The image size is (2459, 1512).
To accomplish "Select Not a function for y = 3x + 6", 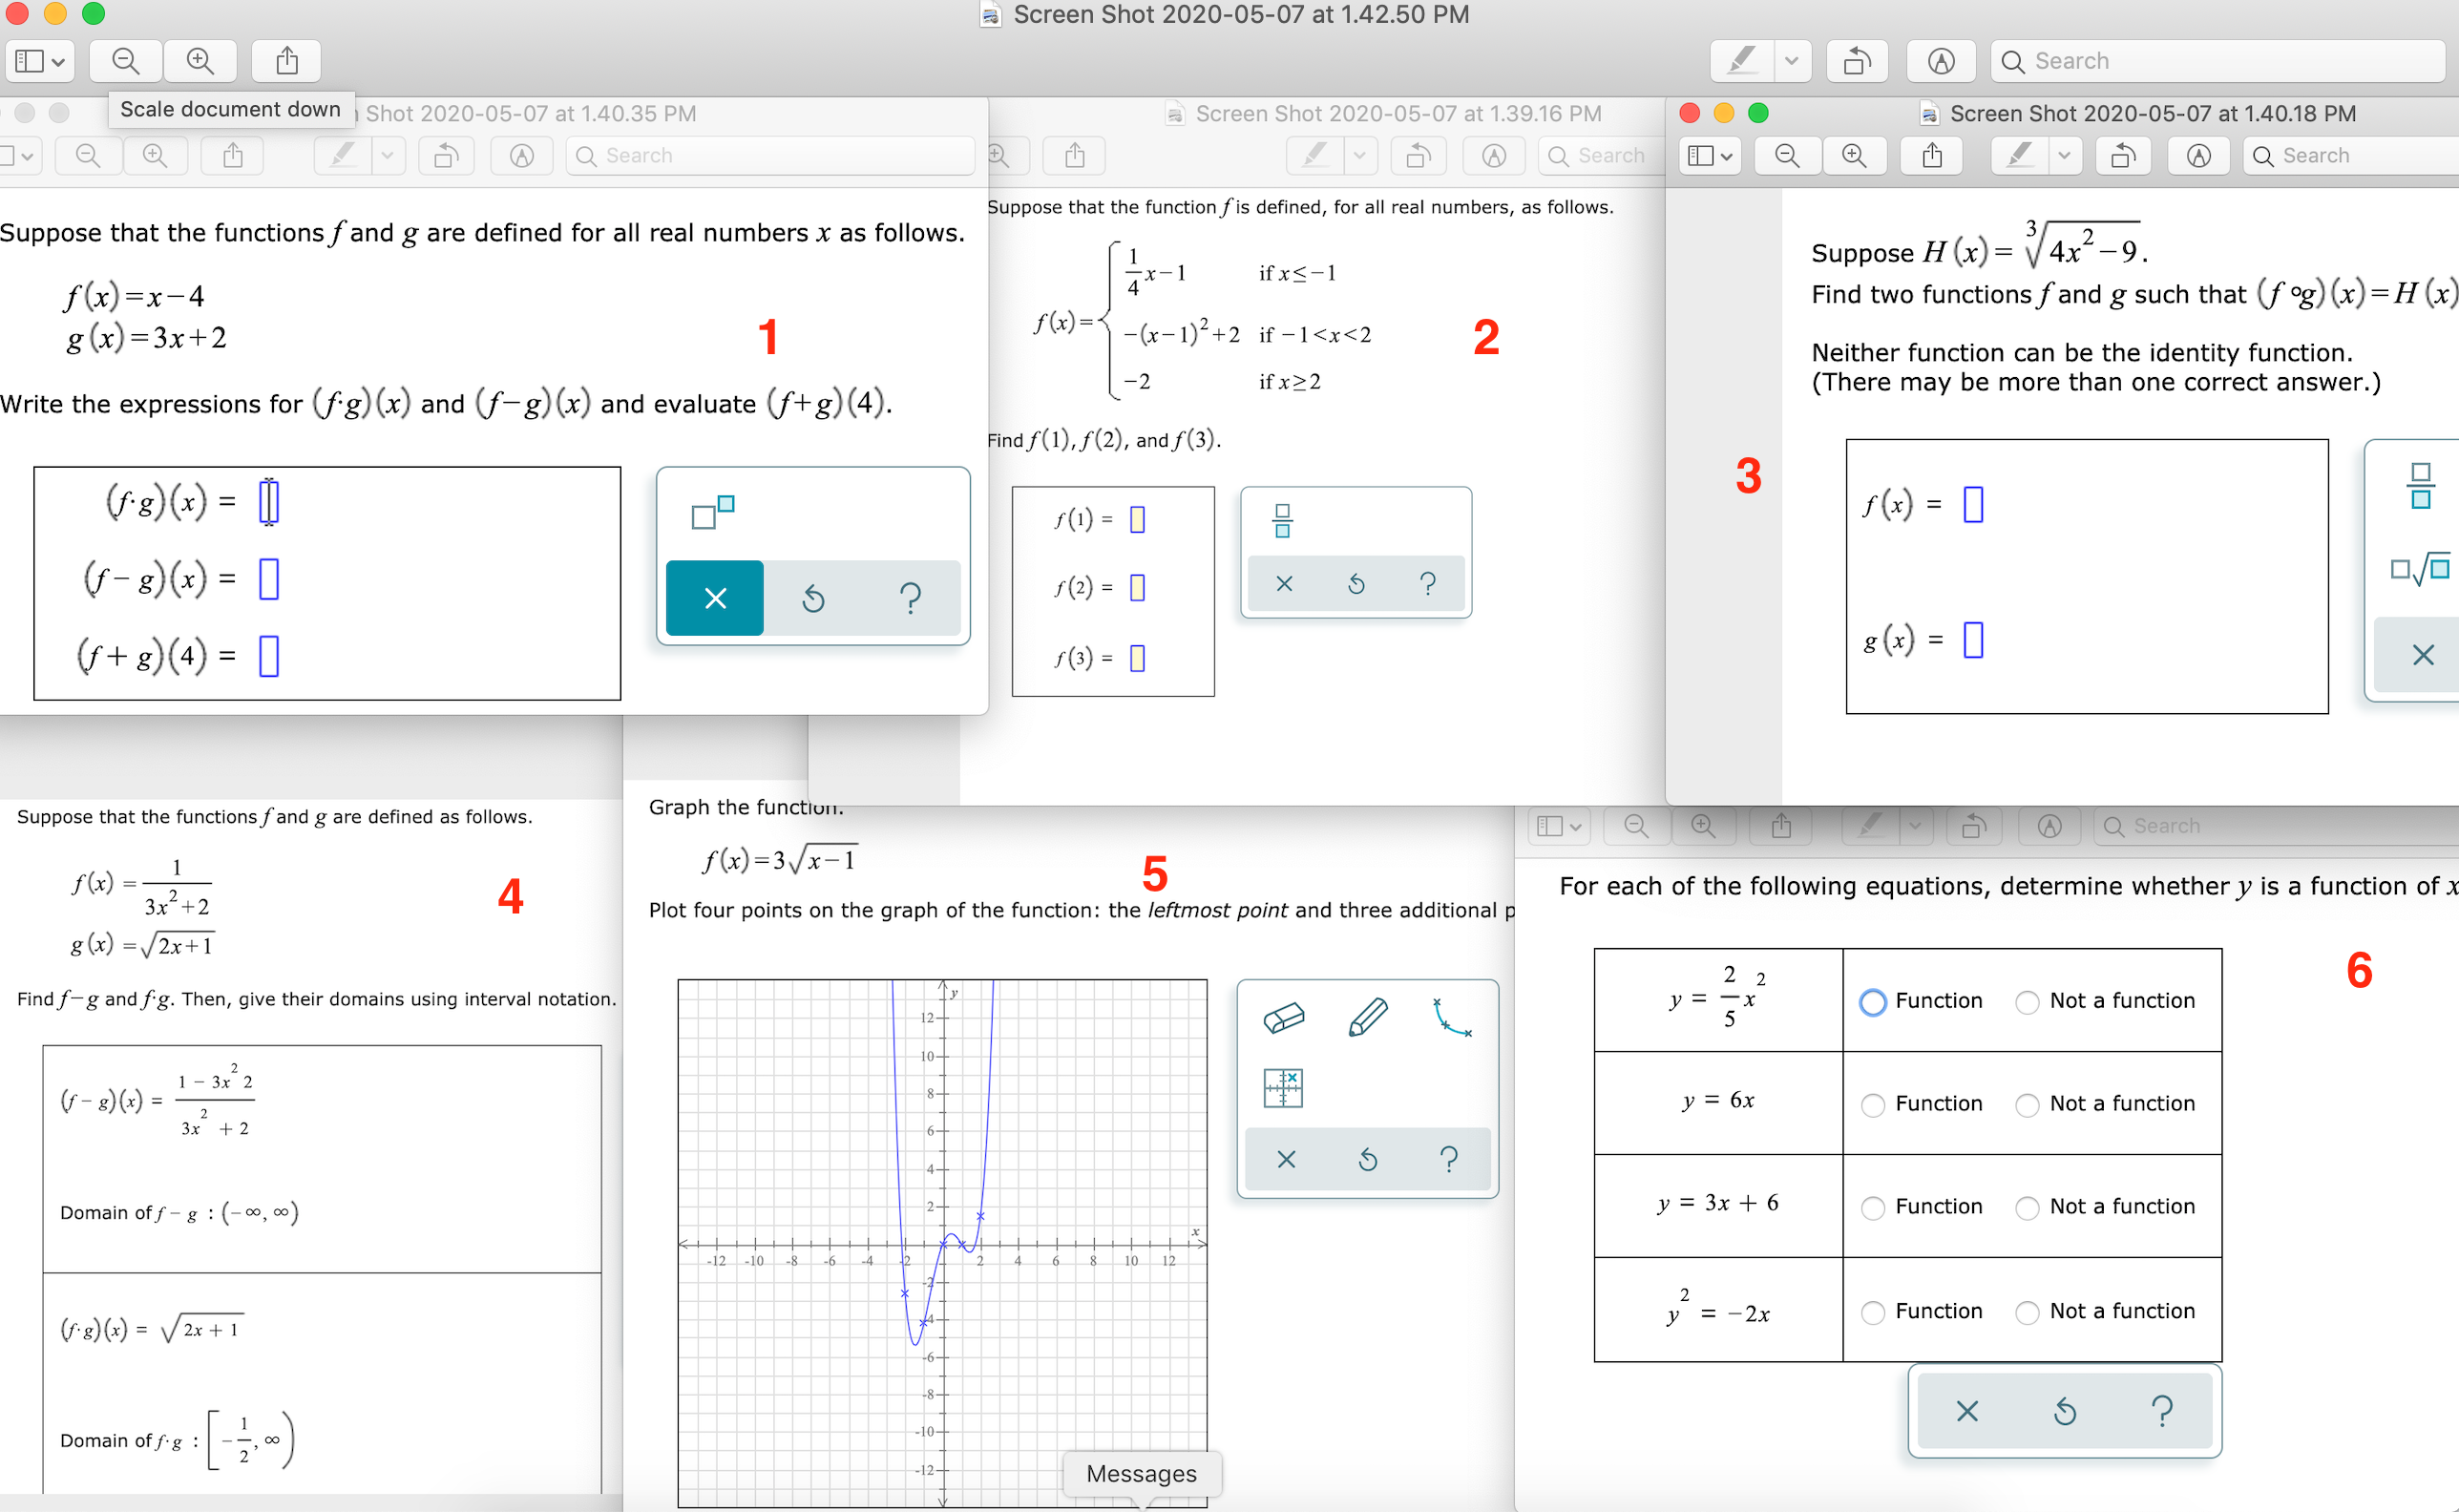I will click(x=2026, y=1207).
